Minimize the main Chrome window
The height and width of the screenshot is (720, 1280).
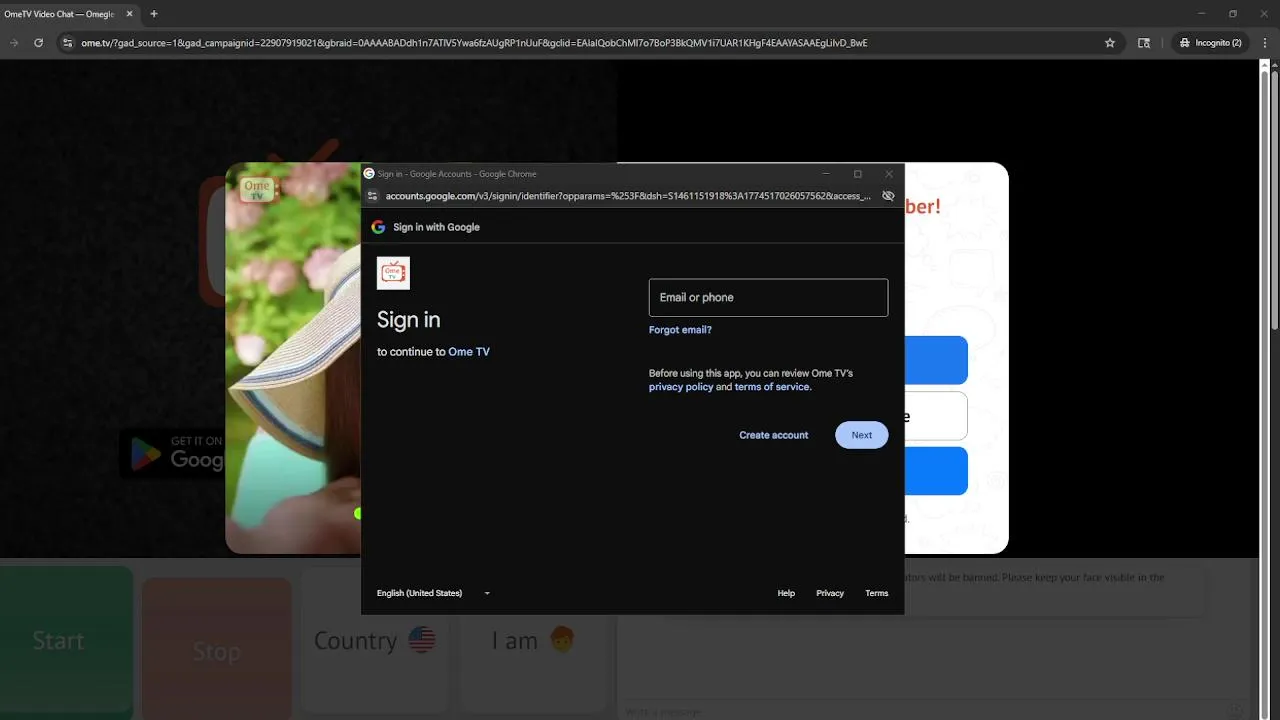coord(1201,14)
